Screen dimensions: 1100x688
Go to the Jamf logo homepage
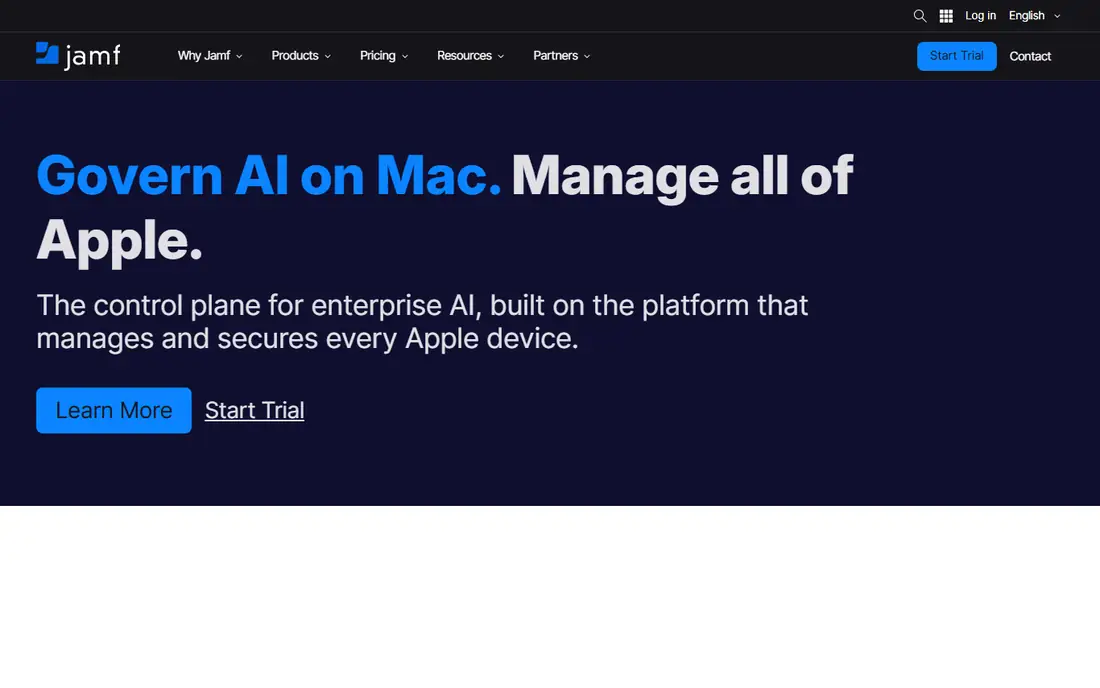coord(78,55)
